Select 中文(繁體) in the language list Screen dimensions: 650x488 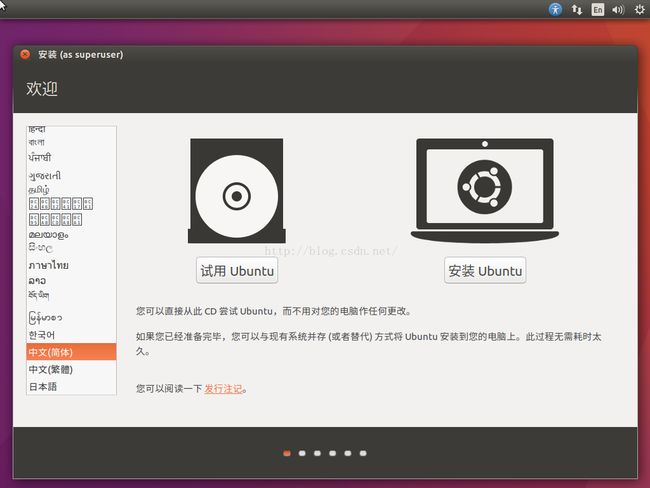(x=71, y=369)
